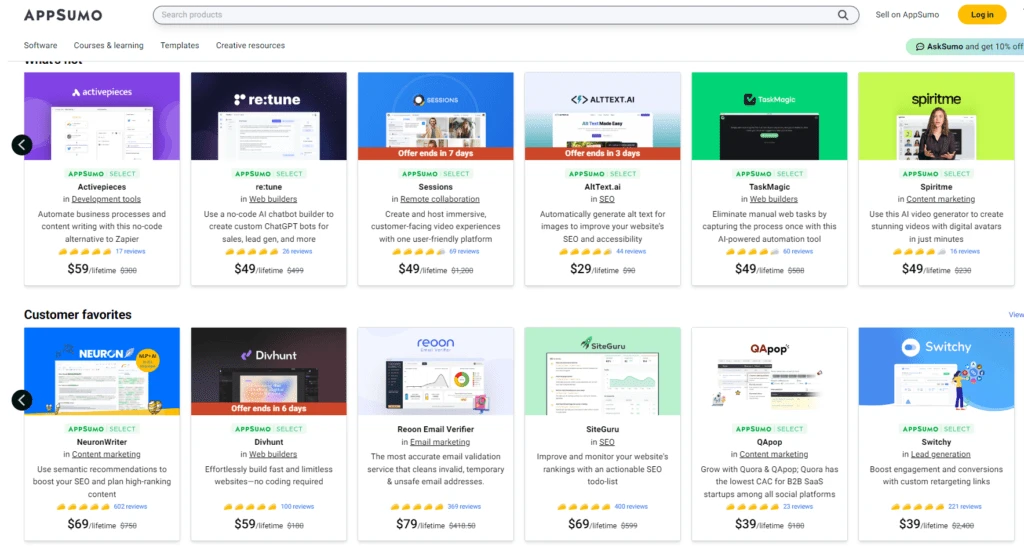Open the Templates menu
Viewport: 1024px width, 555px height.
180,45
